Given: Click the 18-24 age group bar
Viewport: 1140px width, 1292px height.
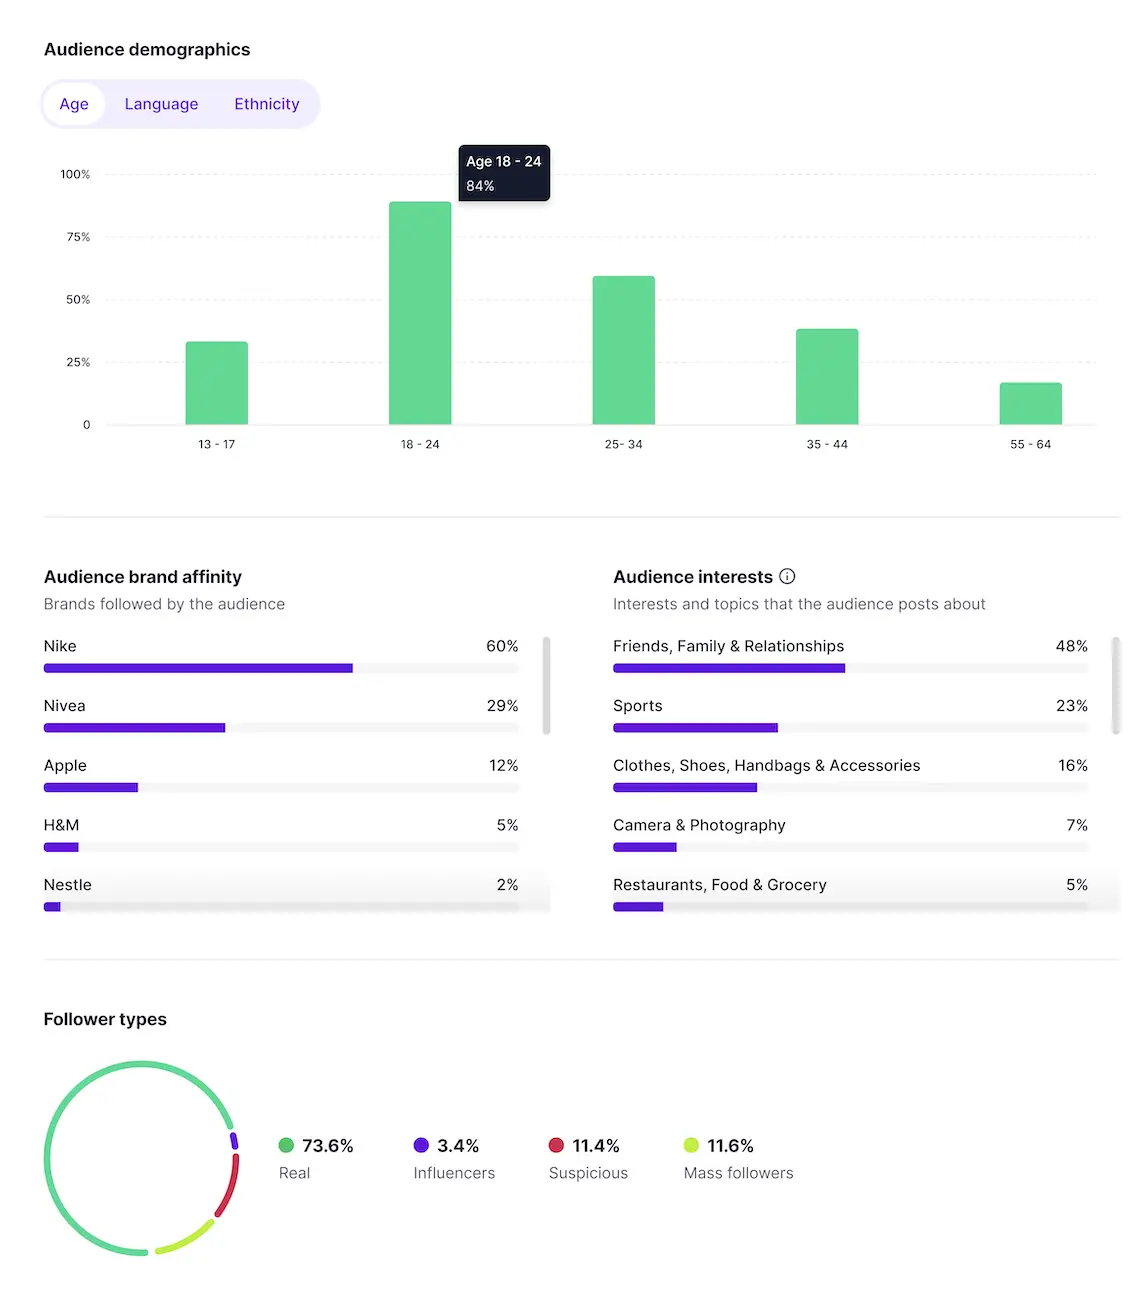Looking at the screenshot, I should click(419, 310).
